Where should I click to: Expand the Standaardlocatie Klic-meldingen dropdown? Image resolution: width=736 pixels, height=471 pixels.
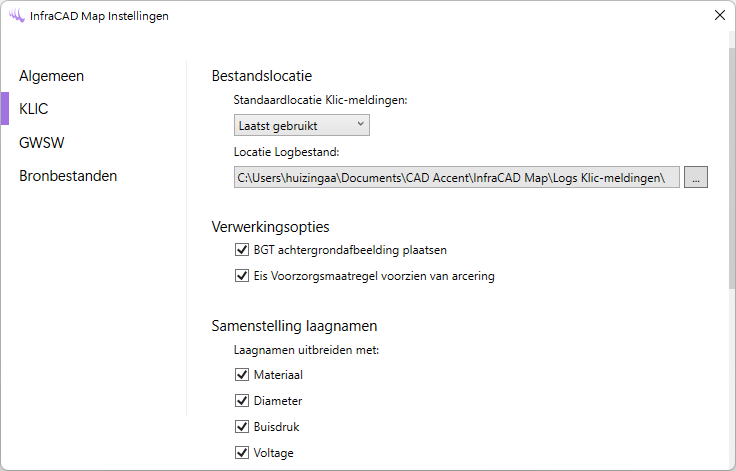click(x=301, y=125)
